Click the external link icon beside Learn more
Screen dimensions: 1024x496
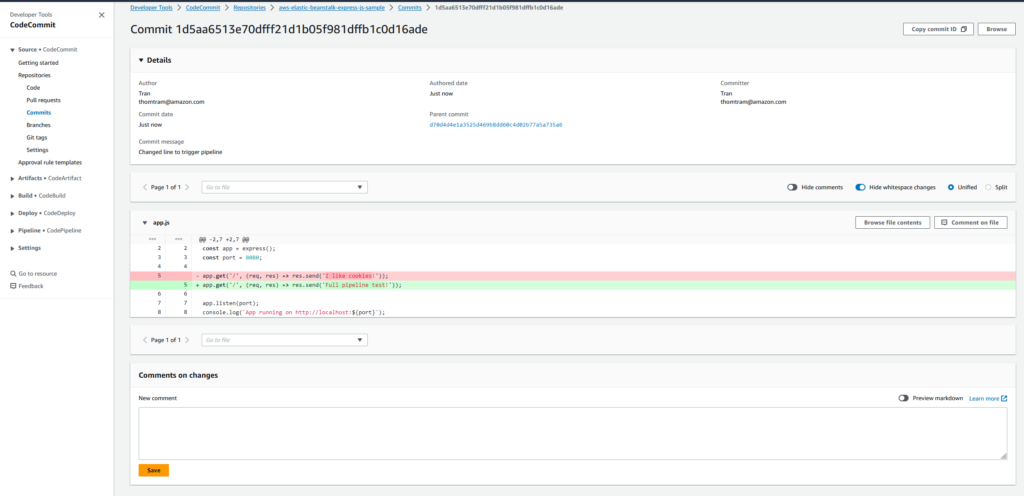(1004, 398)
